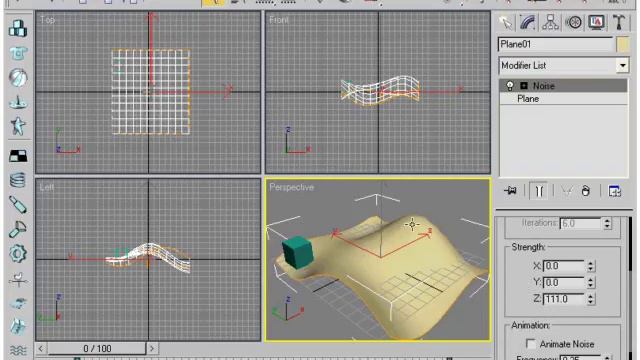Click the Plane01 object name field
This screenshot has height=360, width=640.
(556, 44)
